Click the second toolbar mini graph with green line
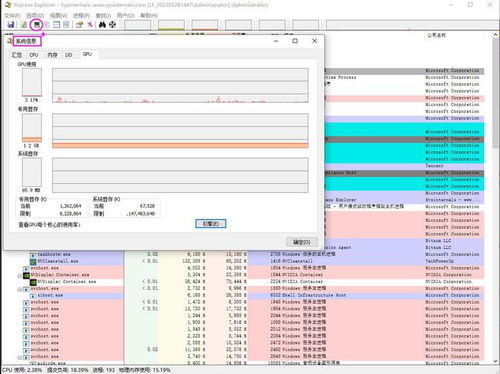The height and width of the screenshot is (374, 500). tap(171, 25)
